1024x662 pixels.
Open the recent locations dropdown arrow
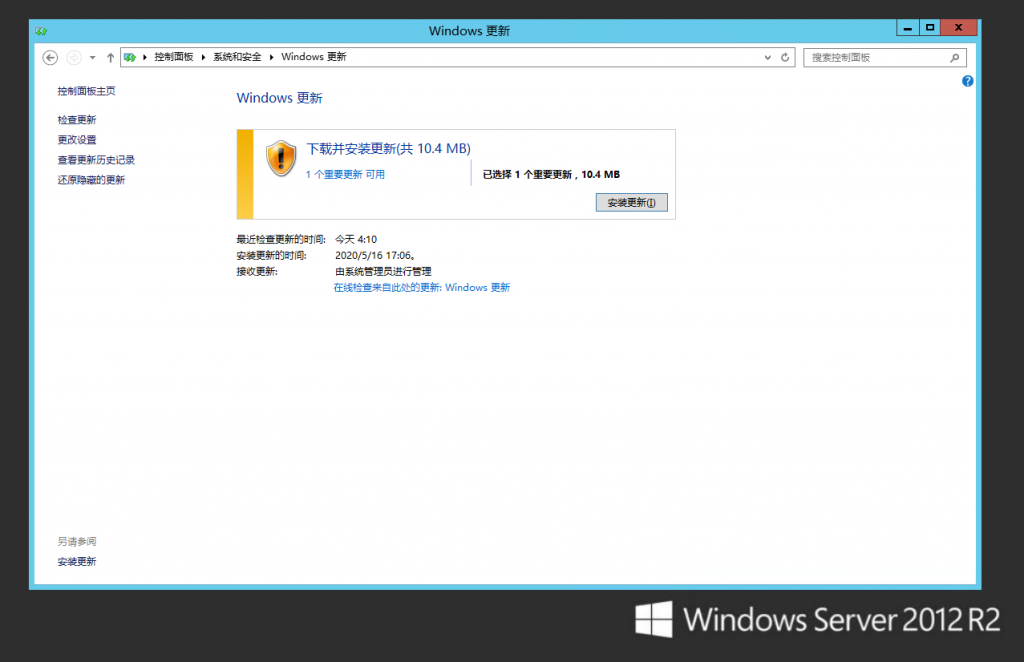pyautogui.click(x=93, y=58)
